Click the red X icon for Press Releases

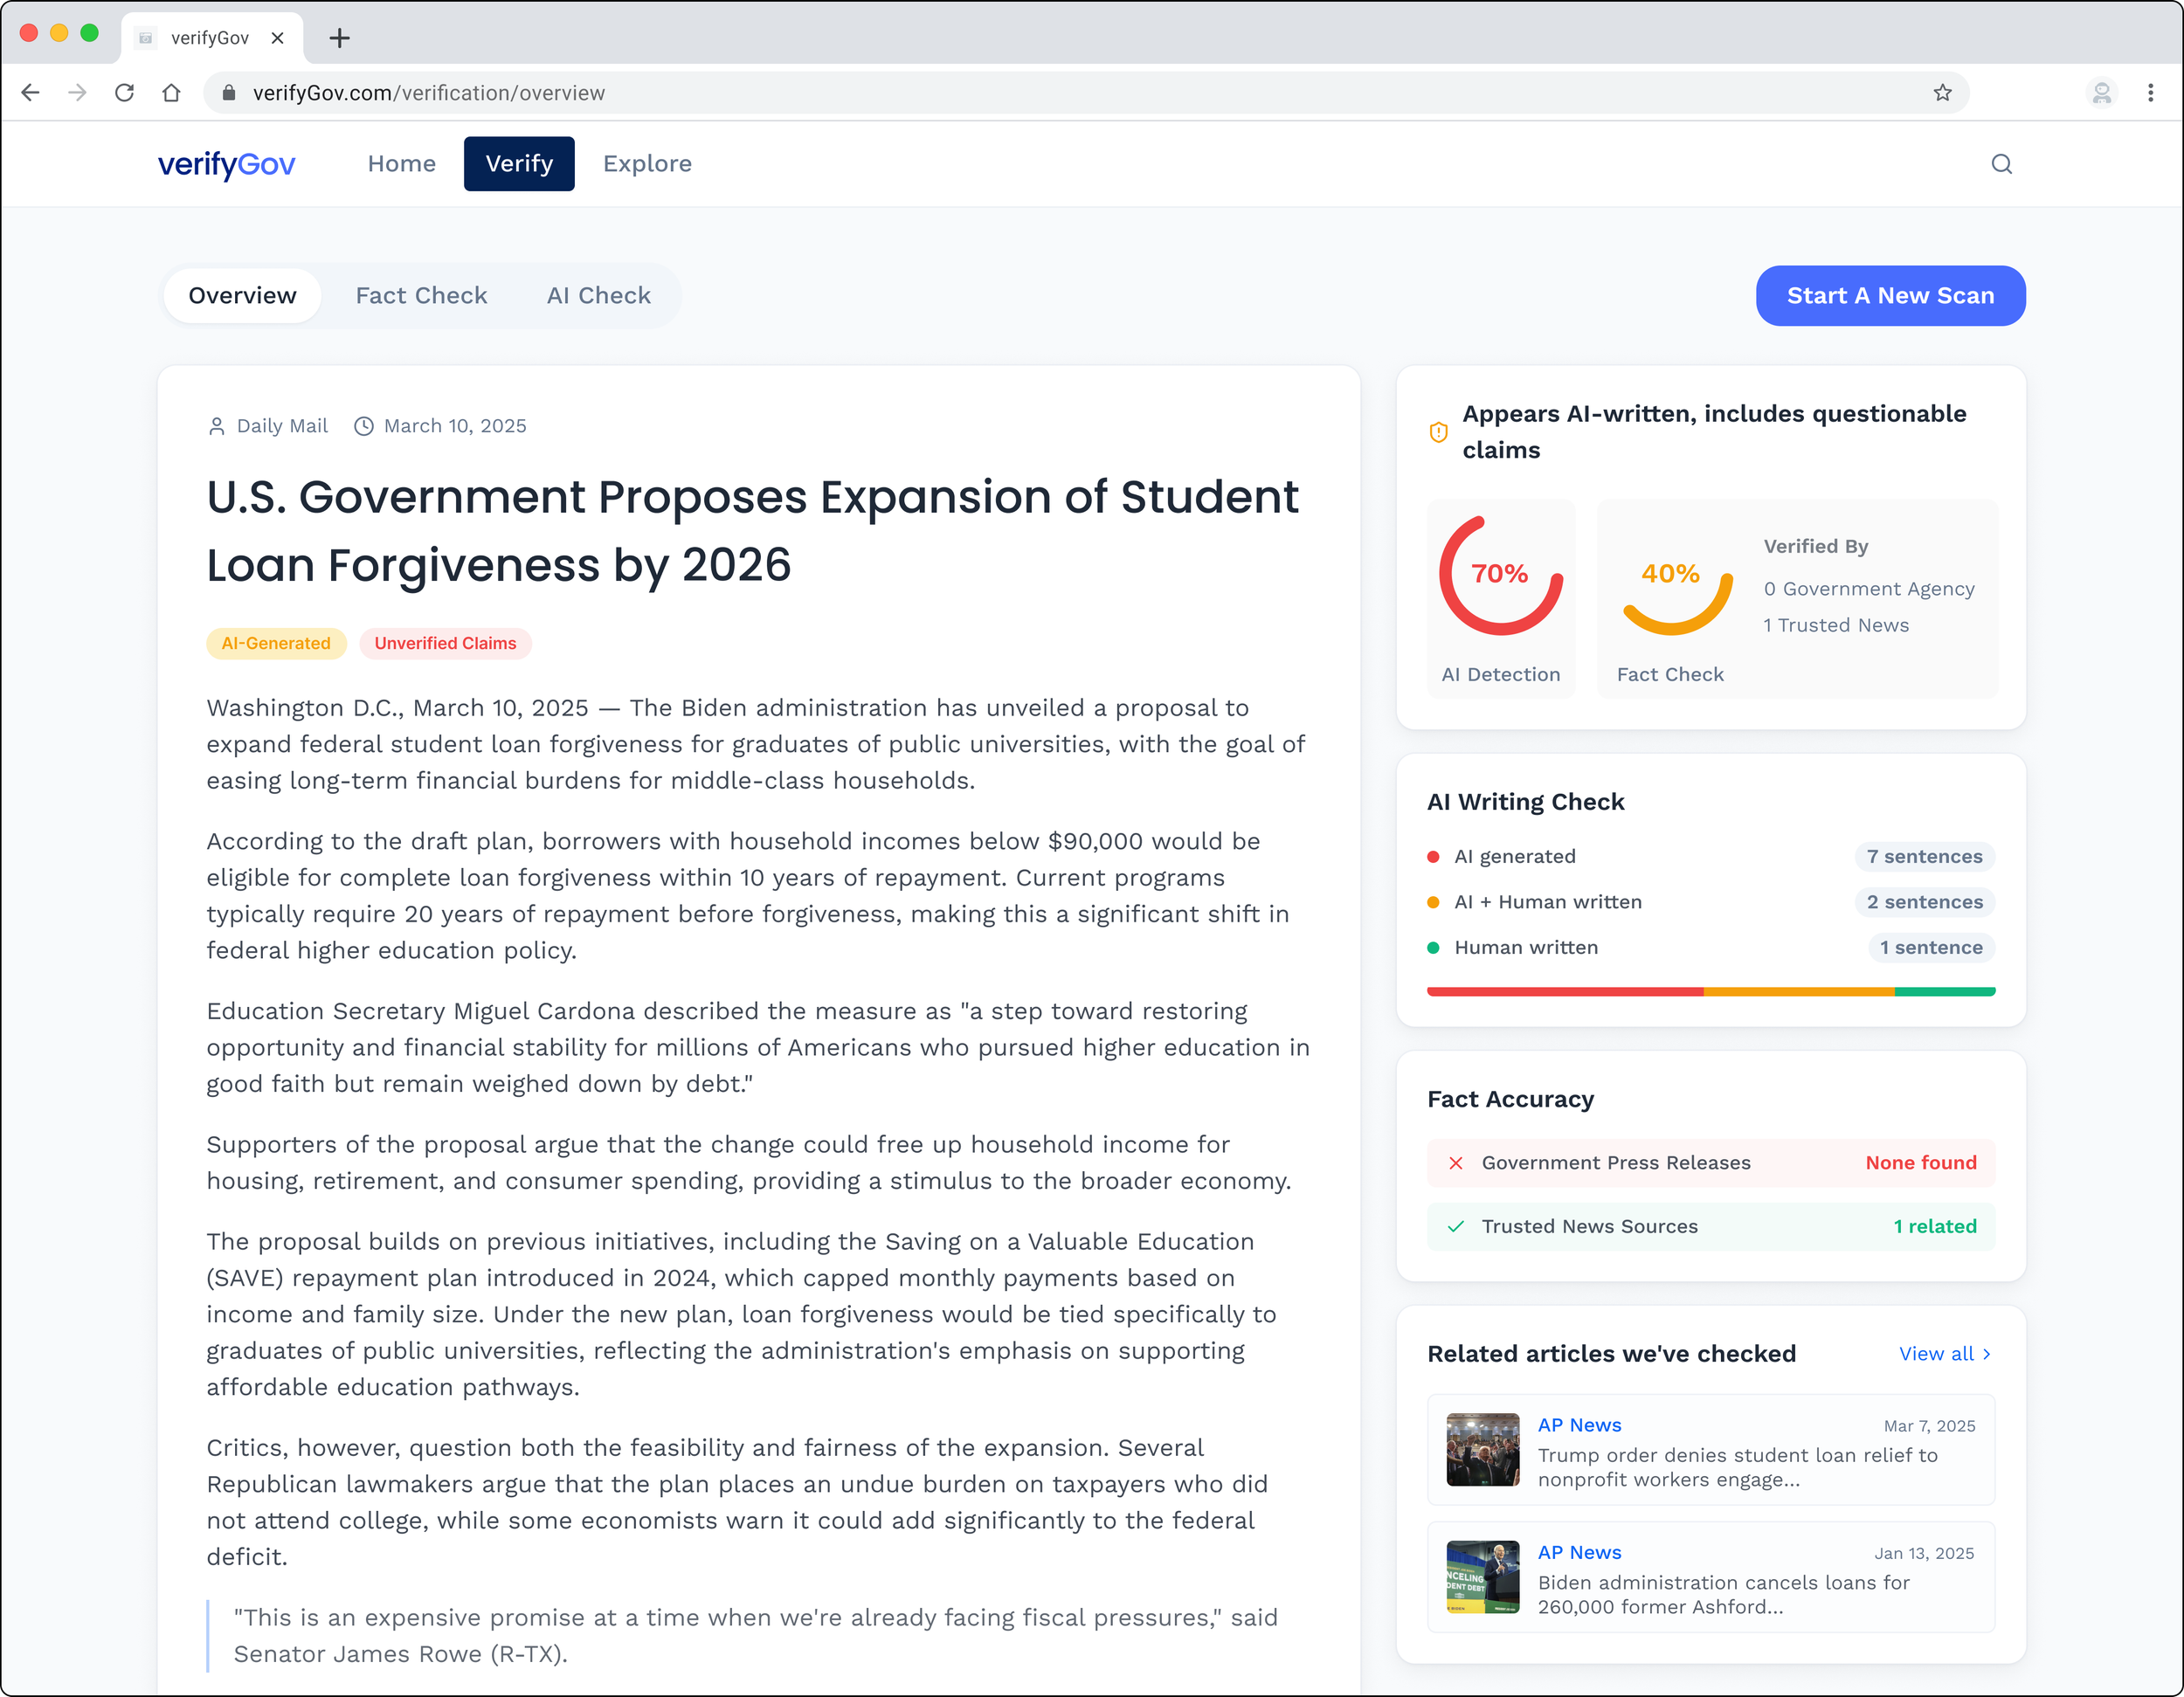tap(1456, 1163)
